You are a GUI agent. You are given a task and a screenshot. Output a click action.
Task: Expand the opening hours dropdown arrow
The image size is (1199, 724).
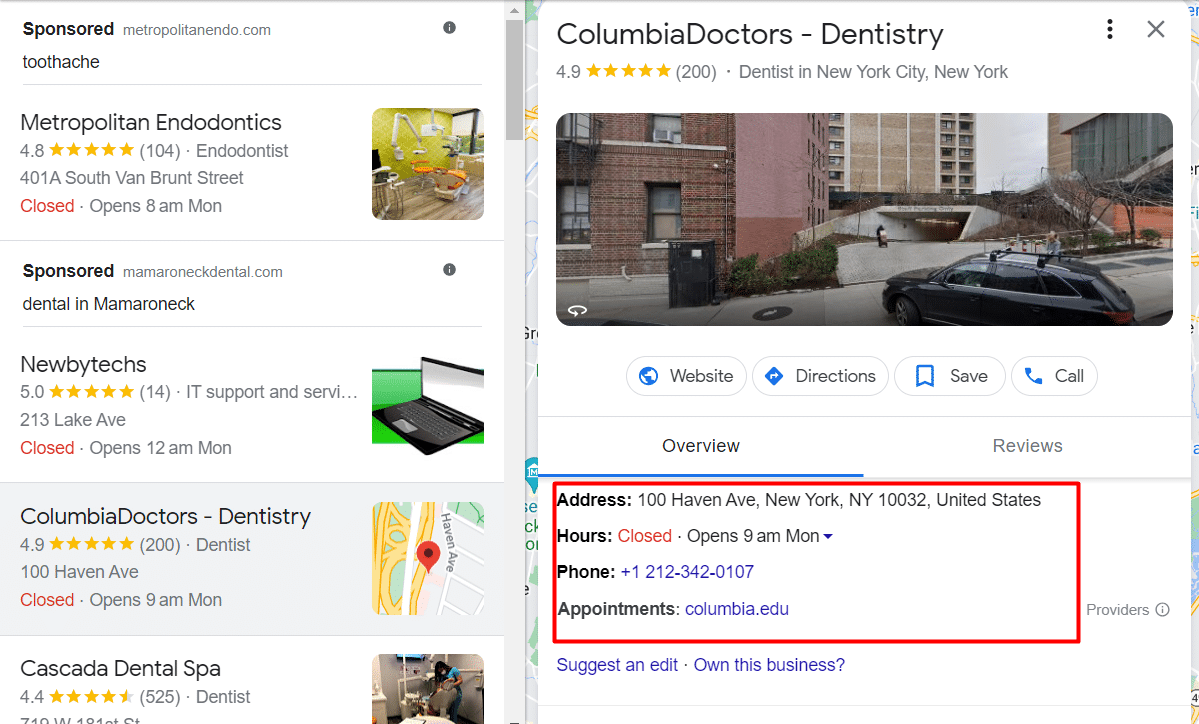(827, 537)
